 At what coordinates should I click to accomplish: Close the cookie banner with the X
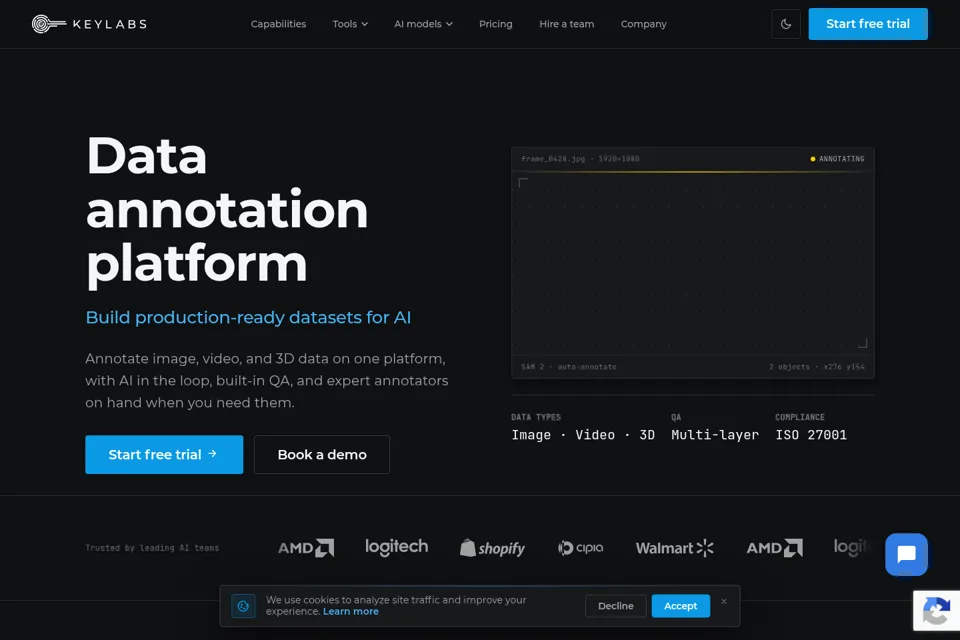724,601
